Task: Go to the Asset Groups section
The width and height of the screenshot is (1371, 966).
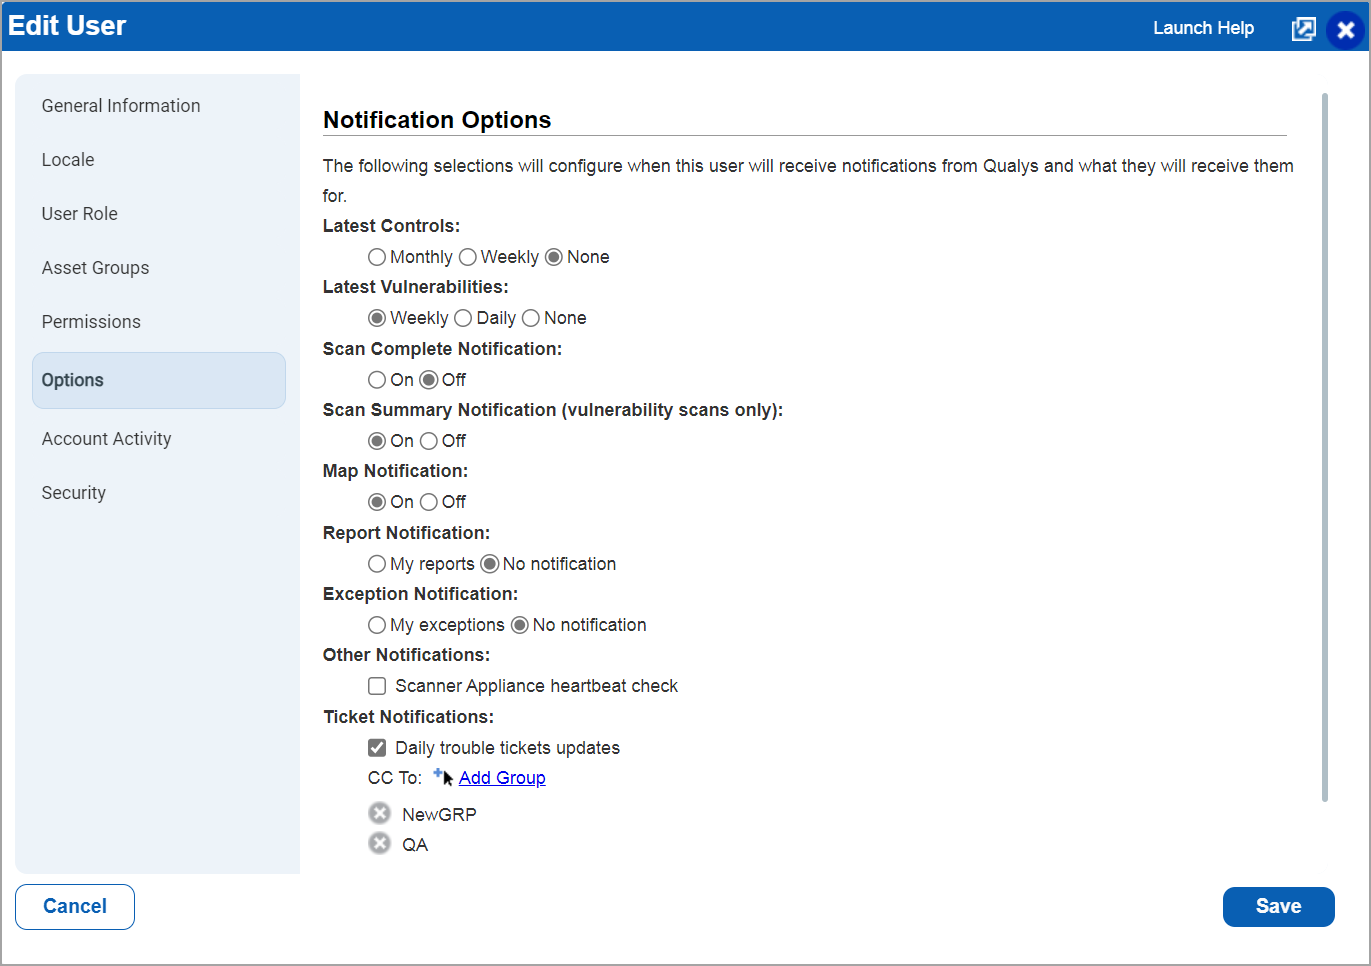Action: click(95, 268)
